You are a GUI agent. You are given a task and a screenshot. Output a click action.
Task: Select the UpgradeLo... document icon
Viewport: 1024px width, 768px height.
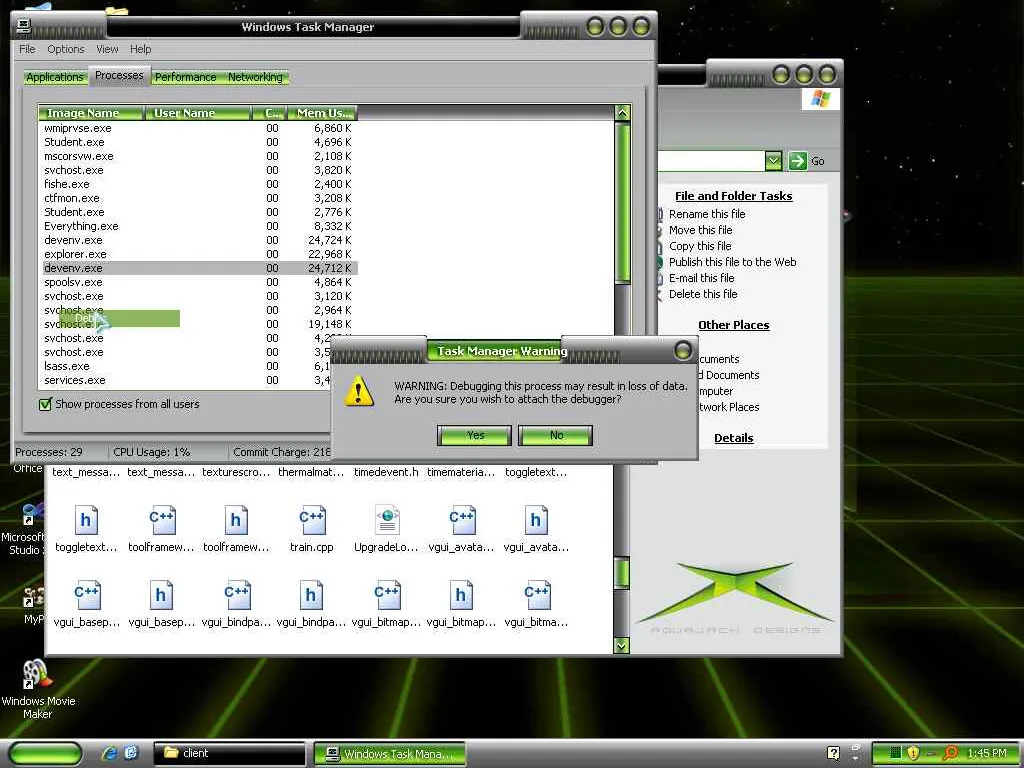point(387,520)
